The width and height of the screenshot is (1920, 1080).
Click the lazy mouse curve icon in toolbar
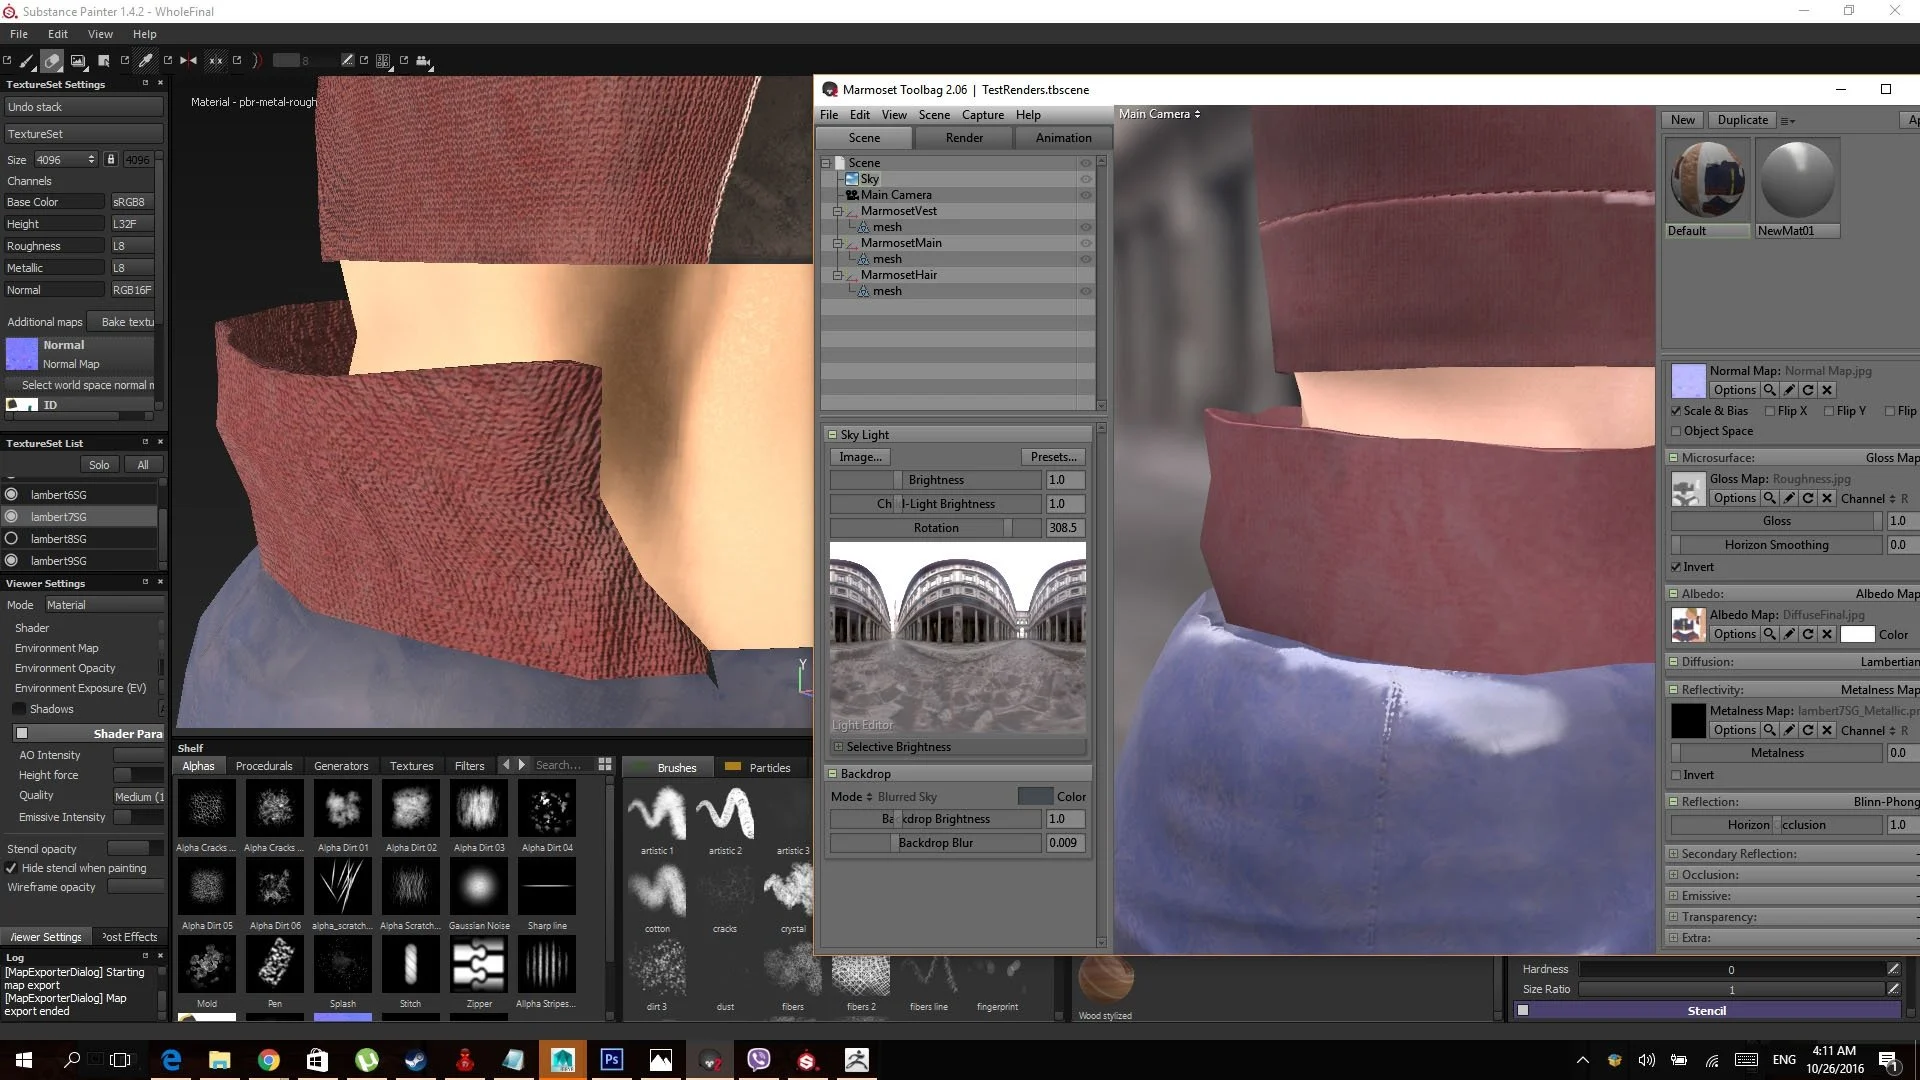point(257,61)
